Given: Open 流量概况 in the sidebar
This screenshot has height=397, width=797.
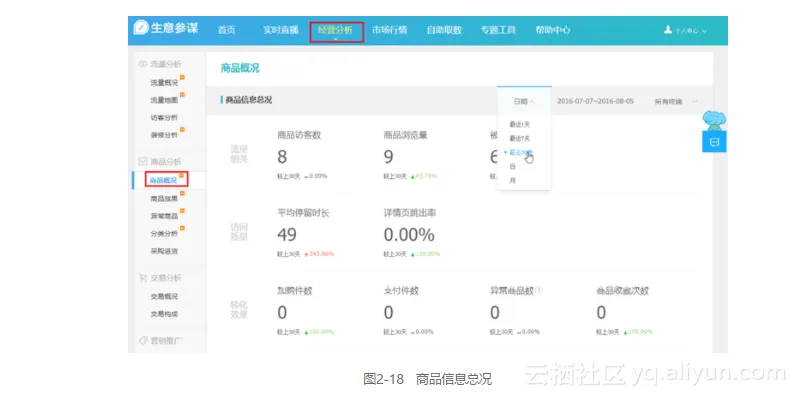Looking at the screenshot, I should tap(164, 83).
